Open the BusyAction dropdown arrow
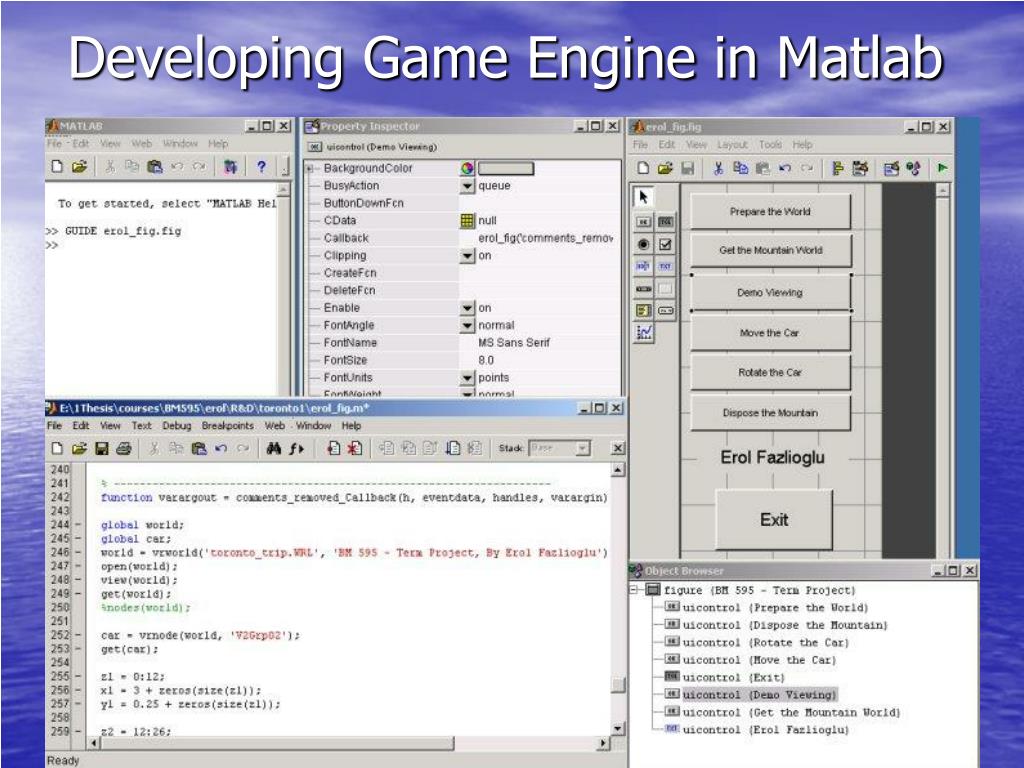The width and height of the screenshot is (1024, 768). (467, 186)
